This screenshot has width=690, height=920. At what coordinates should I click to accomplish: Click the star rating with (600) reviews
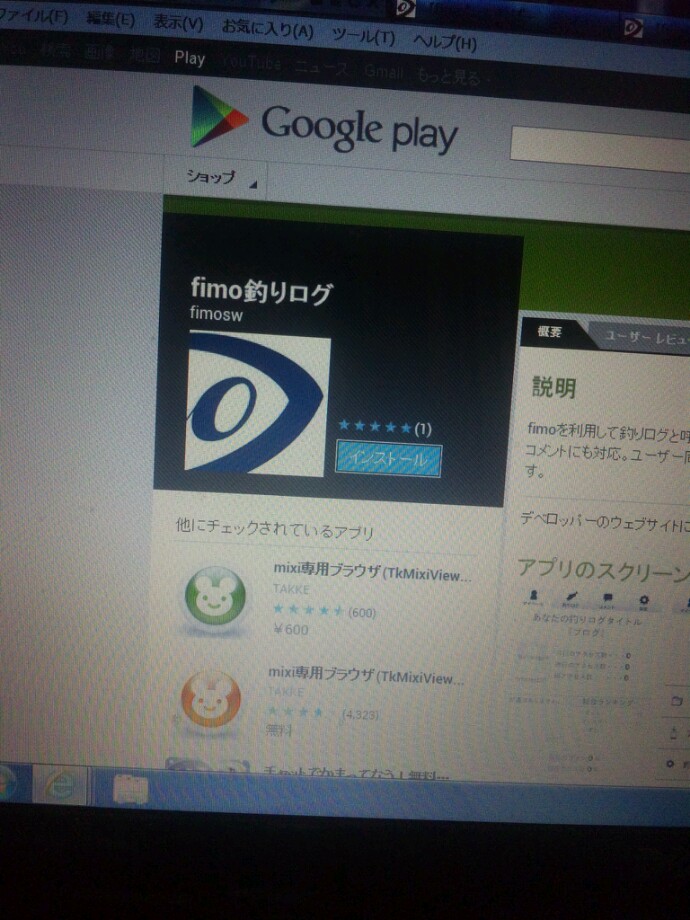(308, 610)
